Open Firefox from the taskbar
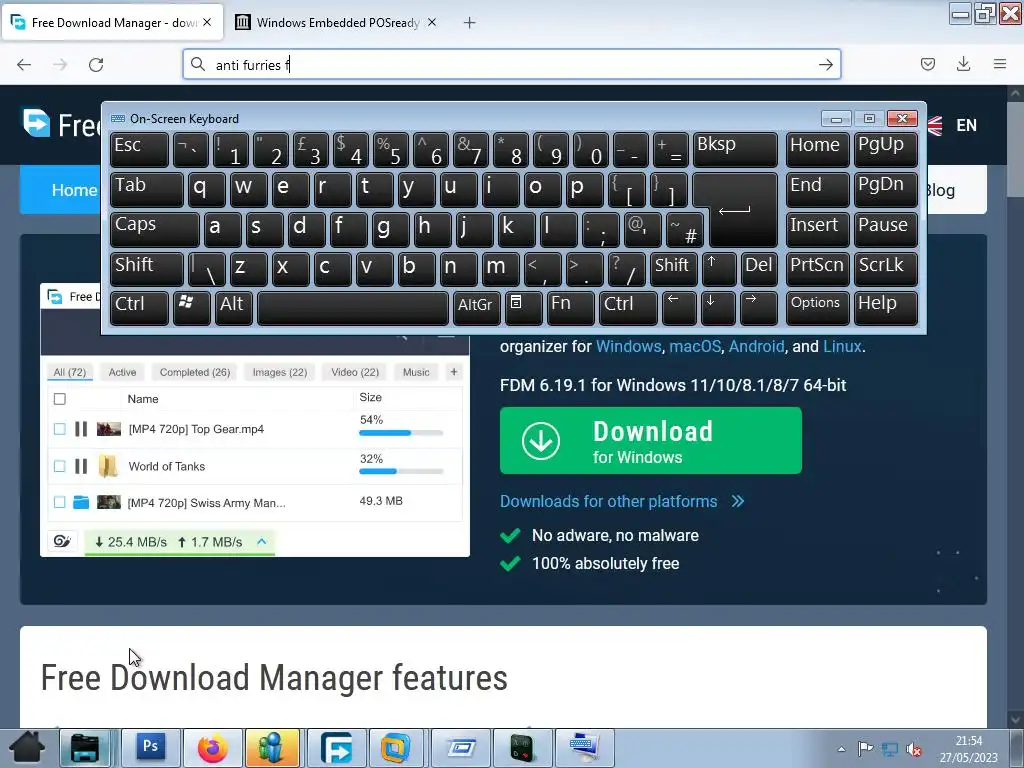The width and height of the screenshot is (1024, 768). (212, 748)
